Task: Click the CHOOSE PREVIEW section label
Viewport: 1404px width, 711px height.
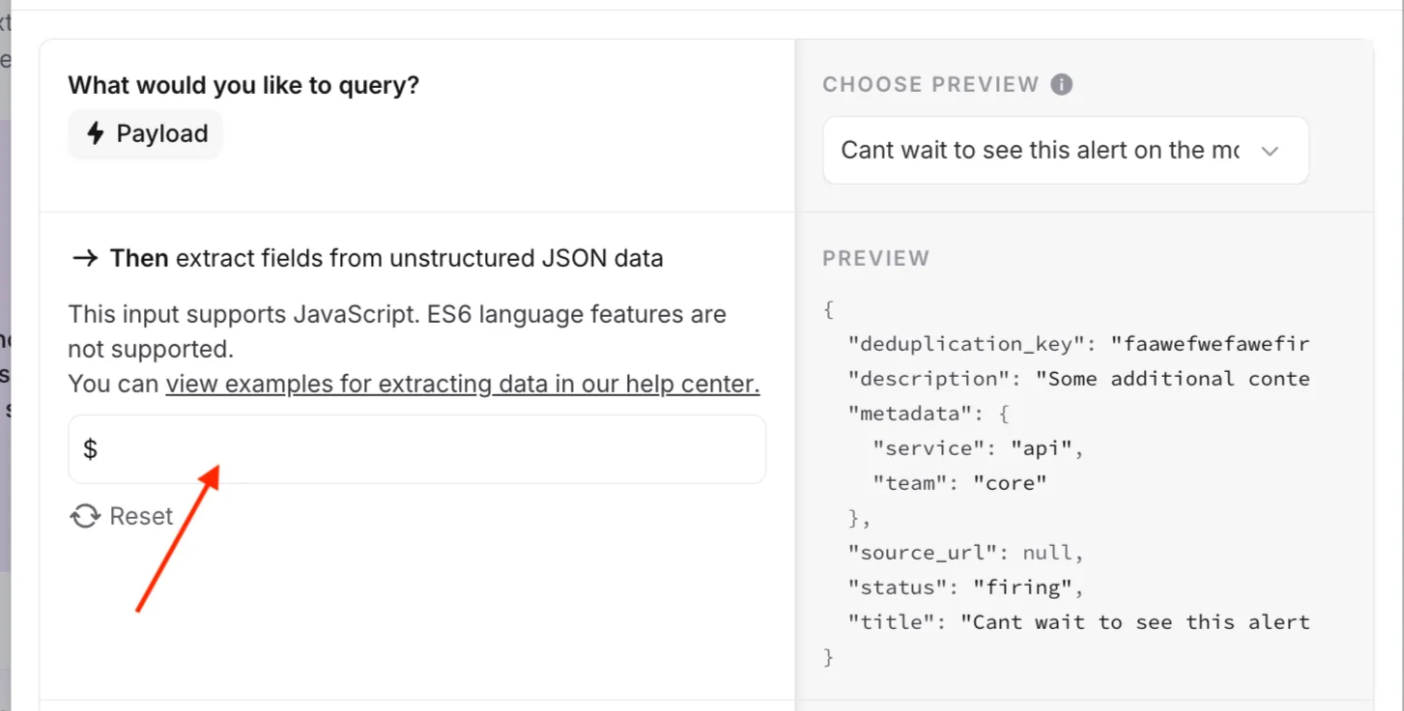Action: point(931,85)
